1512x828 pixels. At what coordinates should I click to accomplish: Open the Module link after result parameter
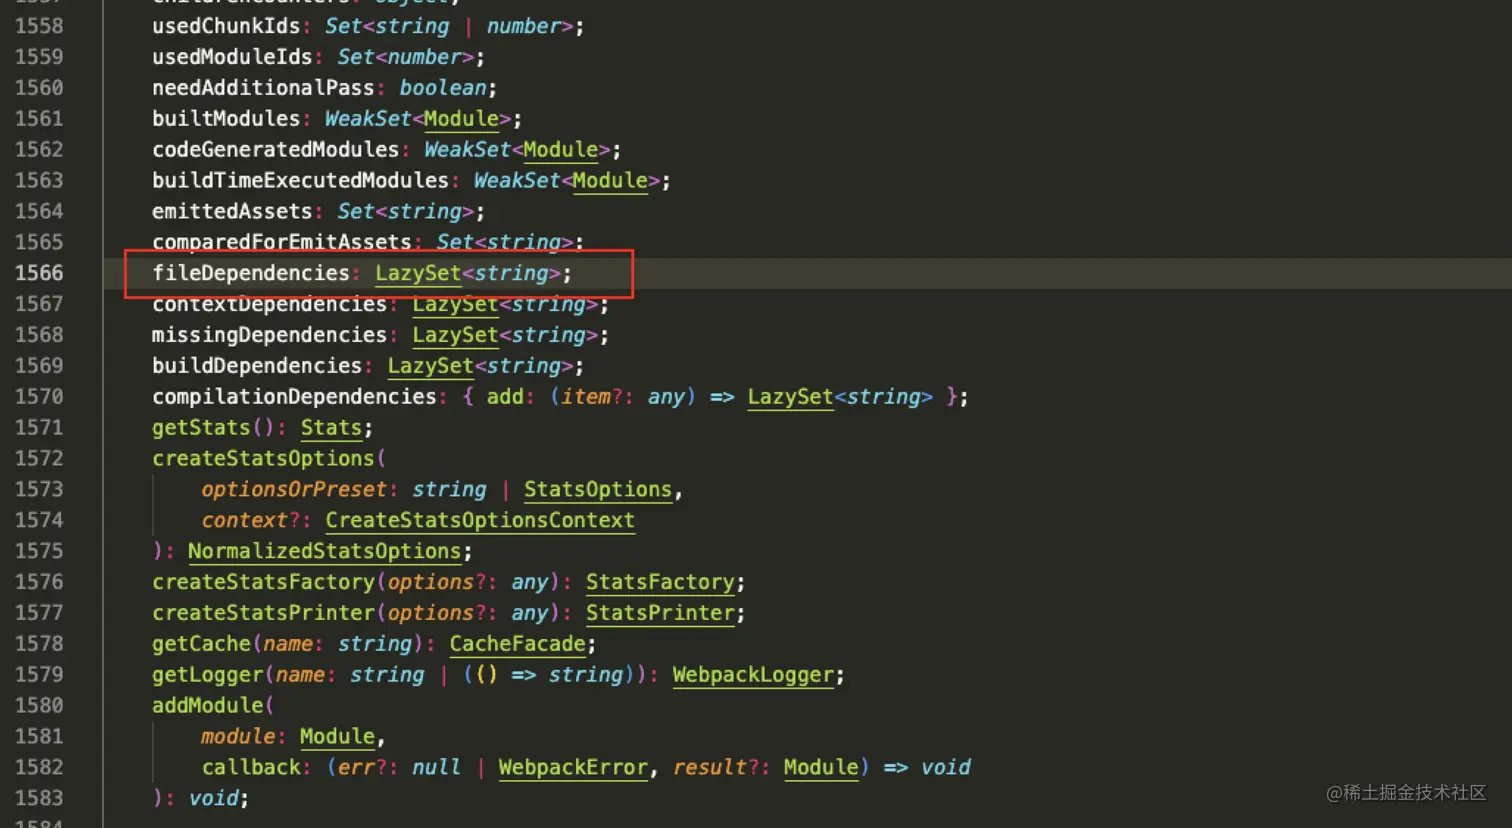click(x=821, y=768)
